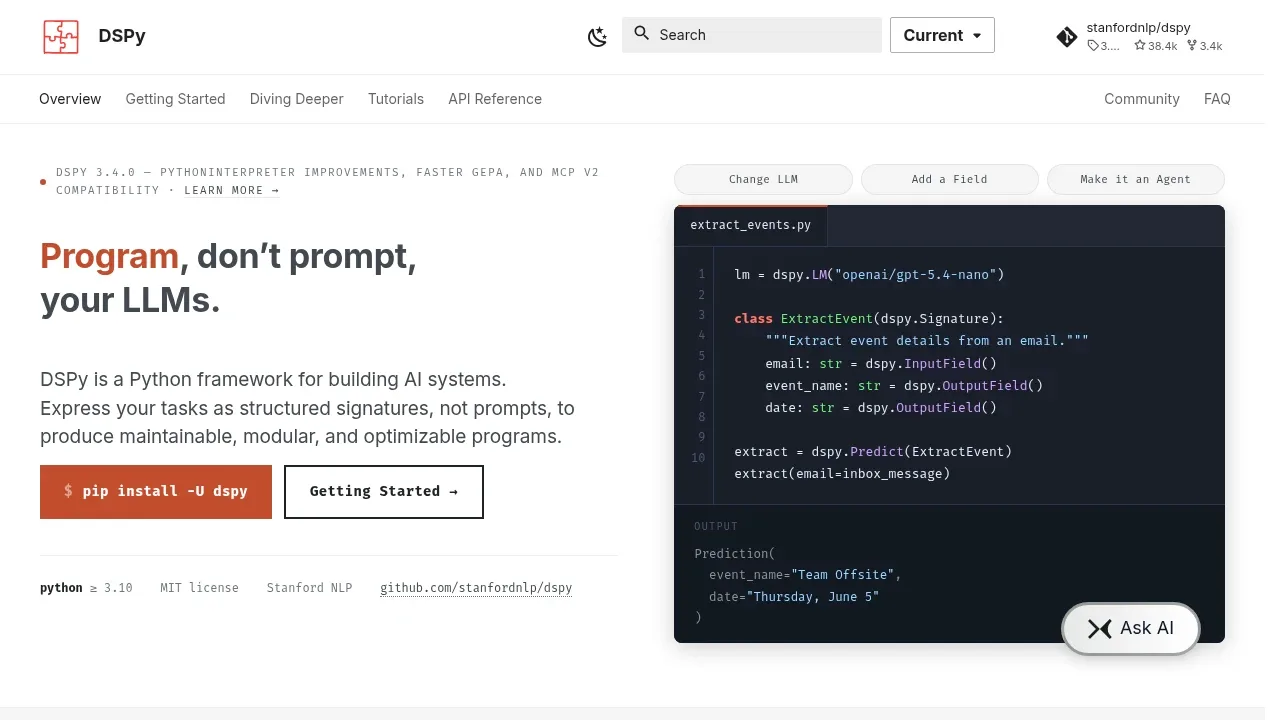Click the extract(email=inbox_message) code line
The image size is (1280, 720).
(x=842, y=474)
